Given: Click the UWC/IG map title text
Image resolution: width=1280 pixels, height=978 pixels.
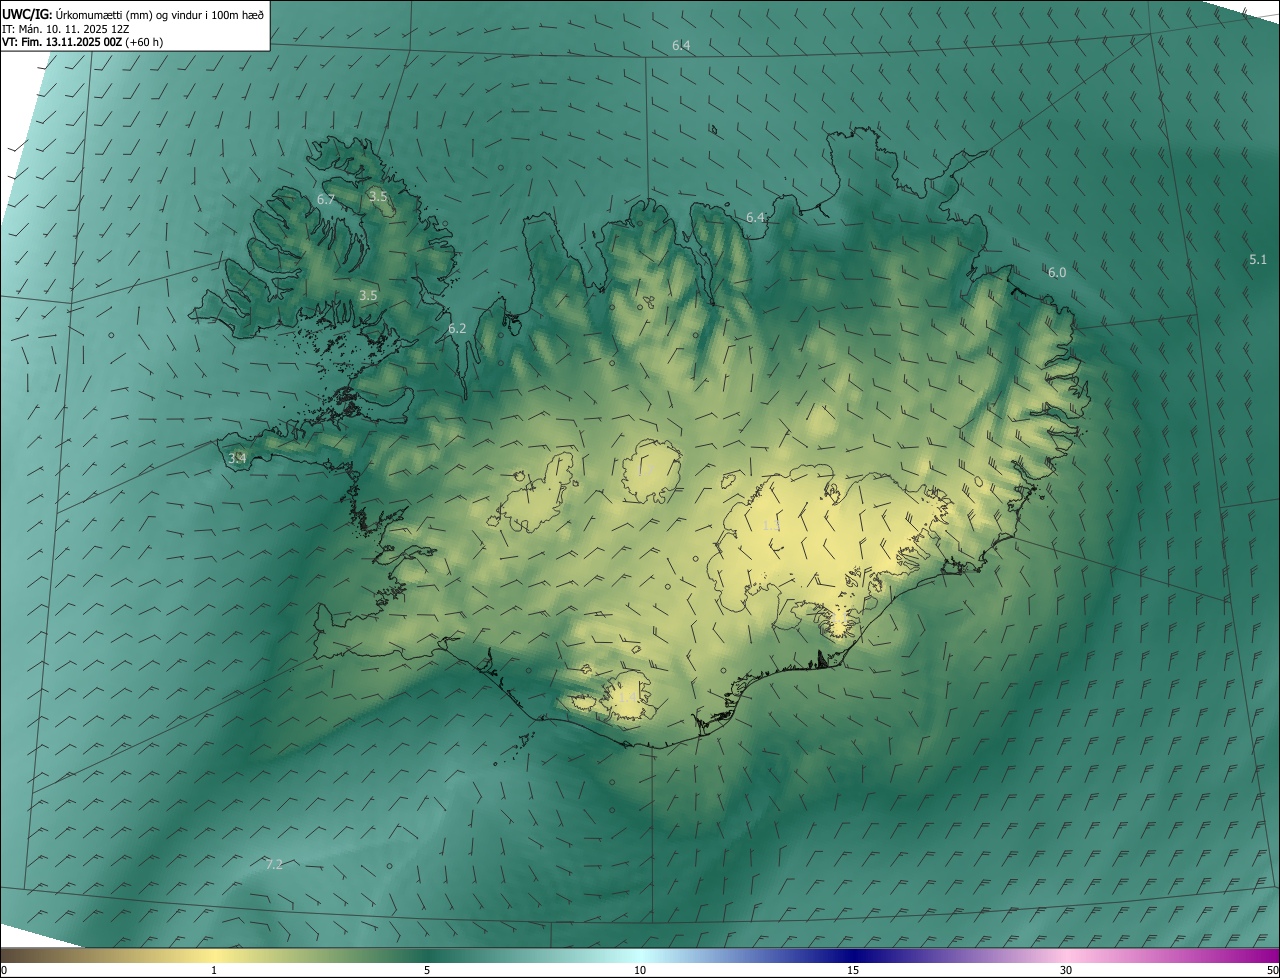Looking at the screenshot, I should click(x=133, y=13).
